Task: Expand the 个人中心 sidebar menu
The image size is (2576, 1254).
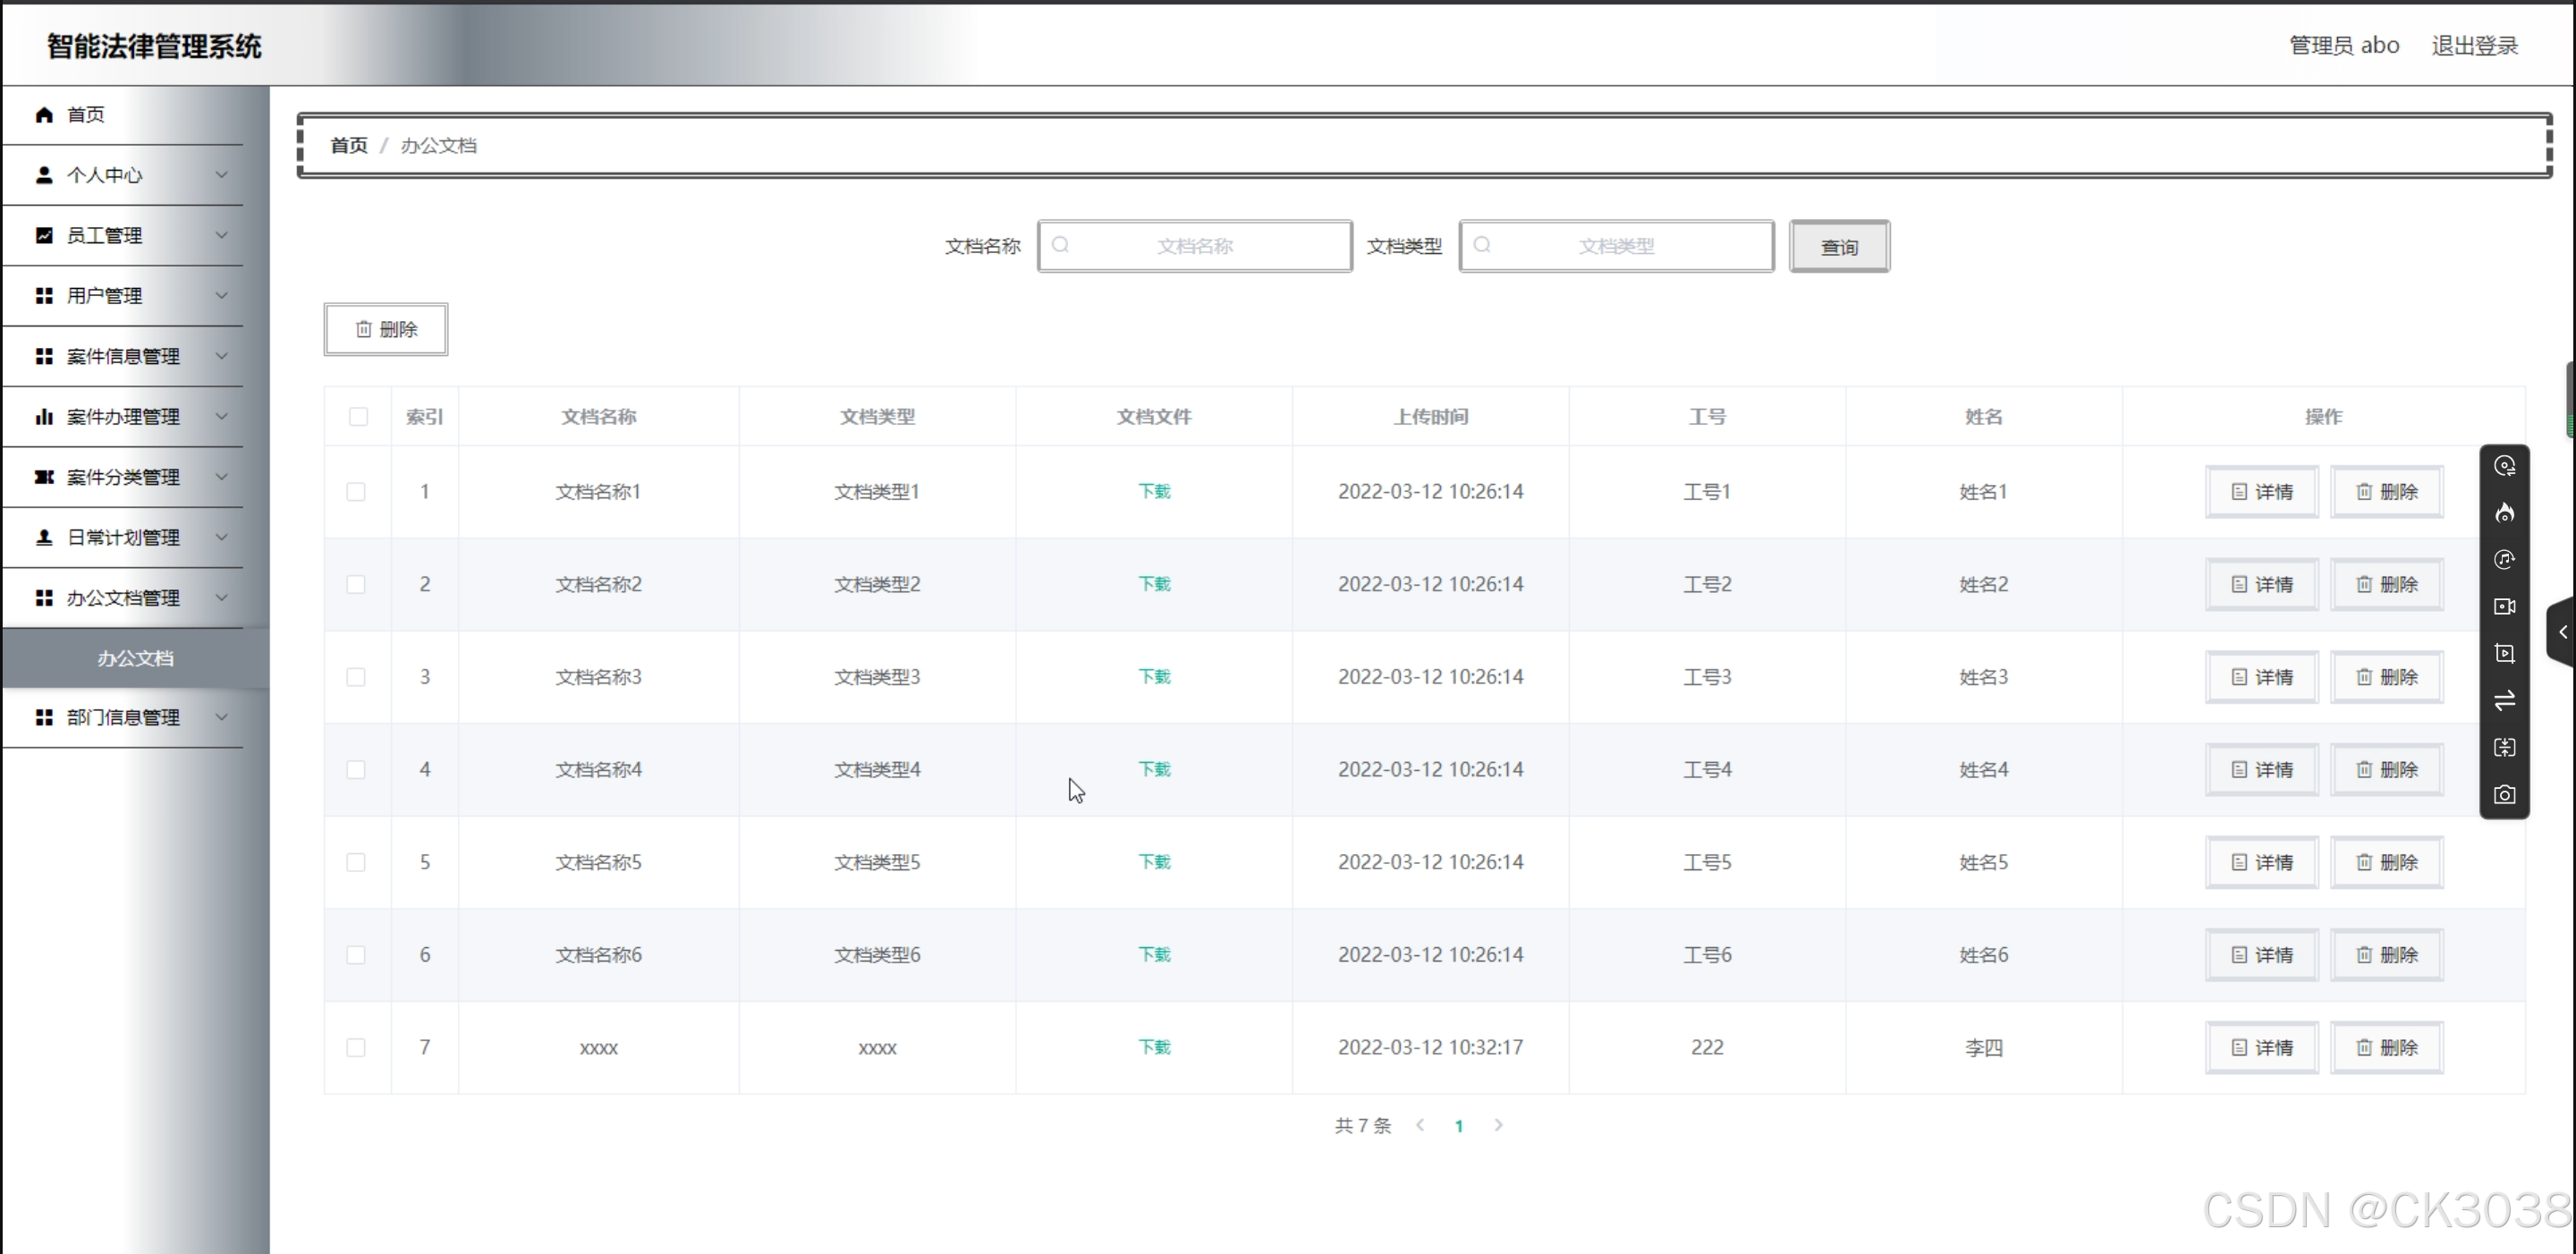Action: [x=124, y=175]
